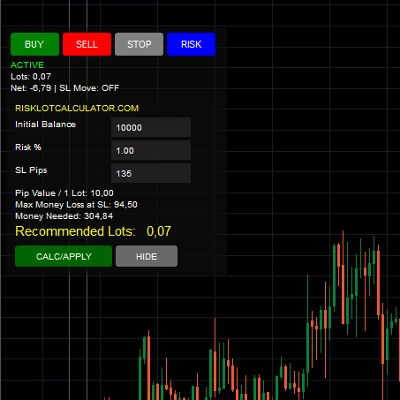
Task: Click the Initial Balance label text
Action: coord(46,124)
